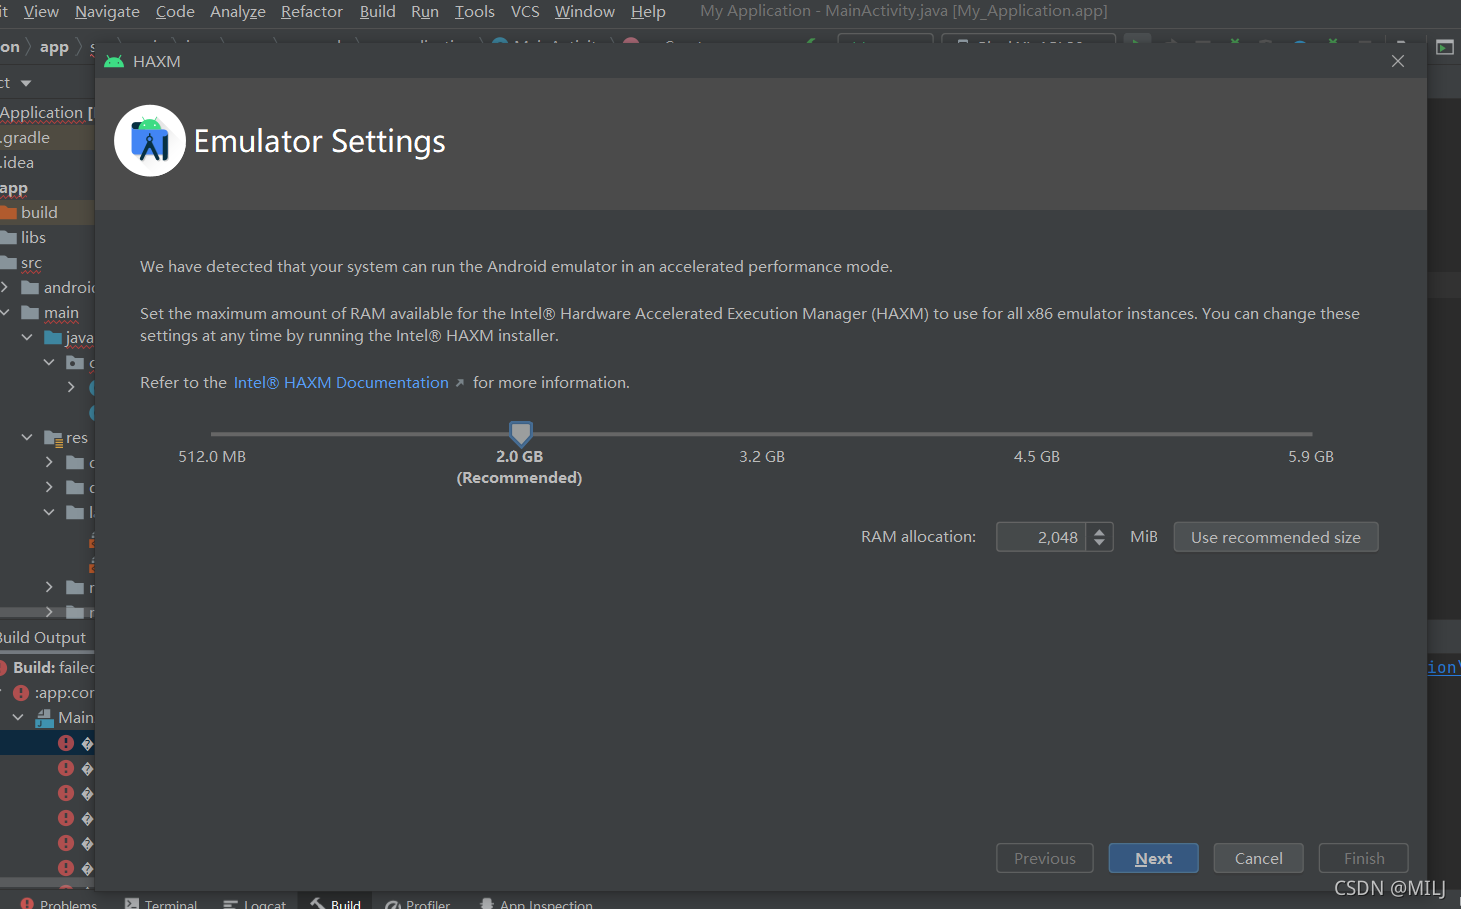
Task: Close the HAXM dialog with the X
Action: (1398, 61)
